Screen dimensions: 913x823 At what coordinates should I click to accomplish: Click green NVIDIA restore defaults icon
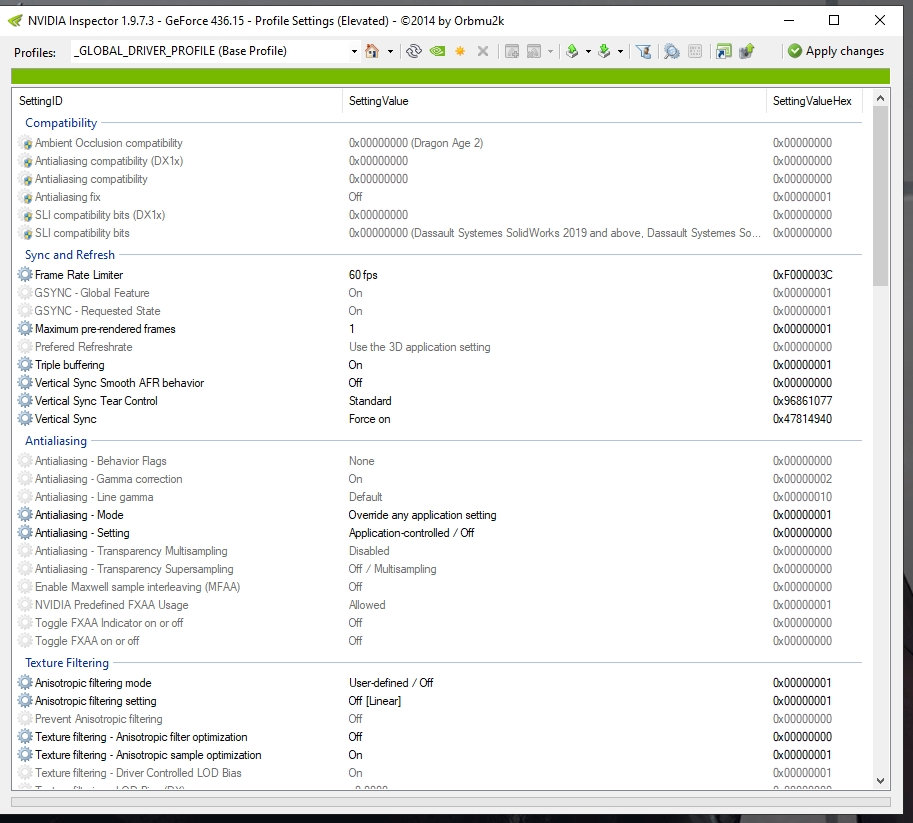(x=437, y=51)
